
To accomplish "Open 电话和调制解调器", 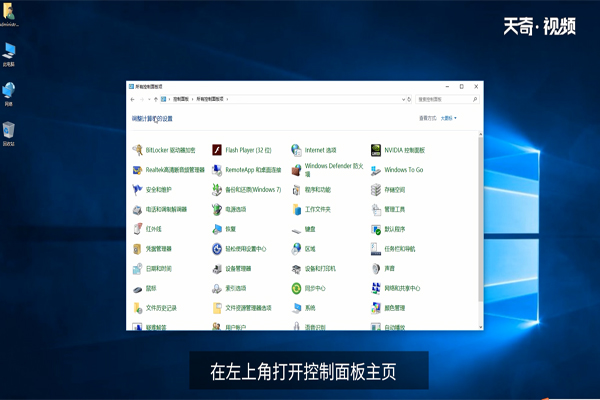I will (x=160, y=209).
